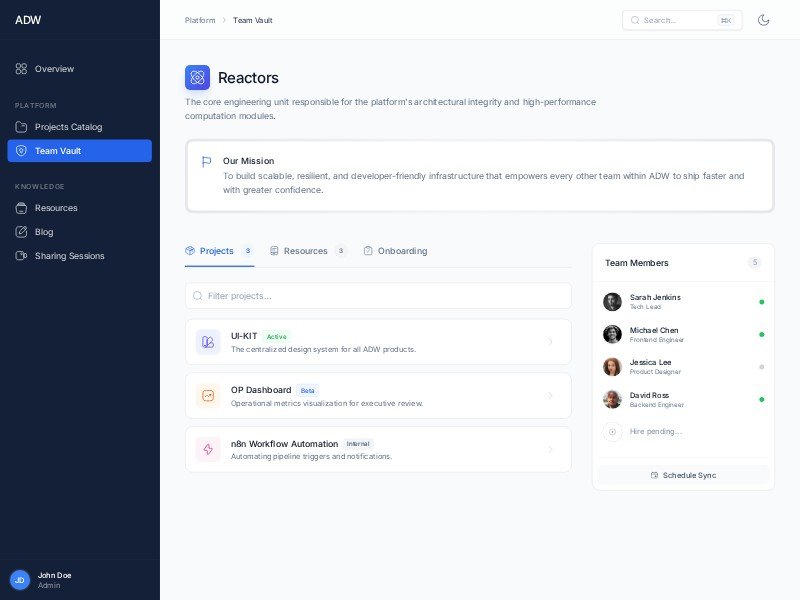Click the Hire pending placeholder icon

(x=612, y=432)
